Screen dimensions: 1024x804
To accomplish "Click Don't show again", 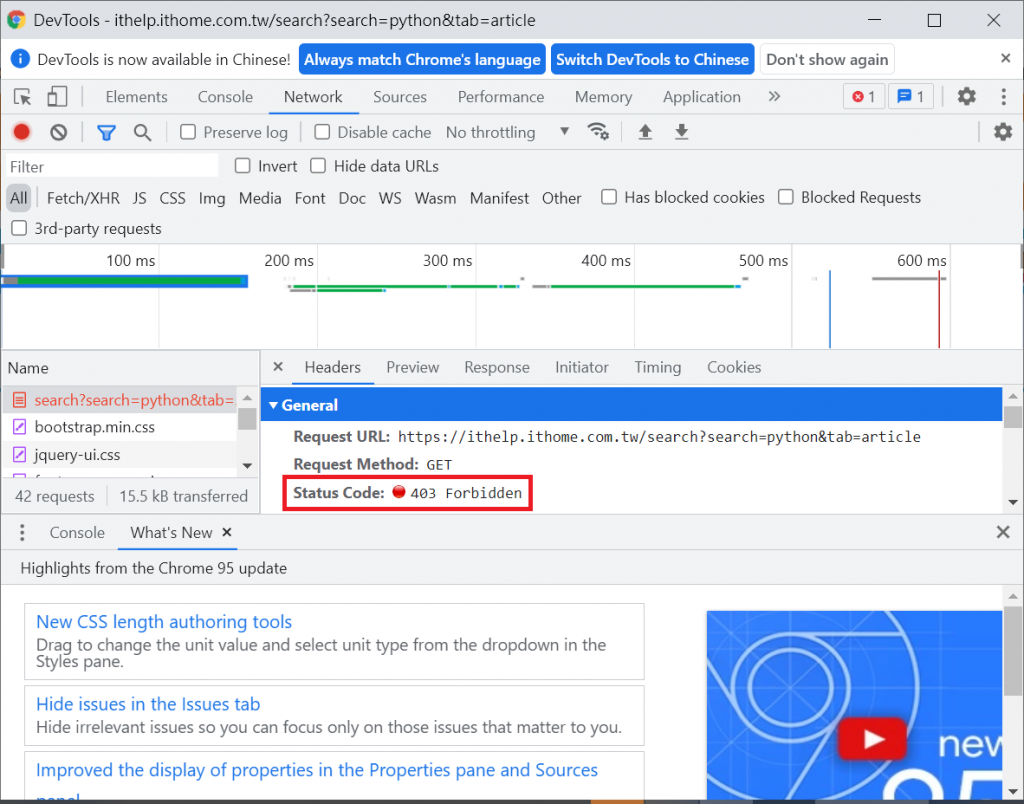I will tap(827, 59).
